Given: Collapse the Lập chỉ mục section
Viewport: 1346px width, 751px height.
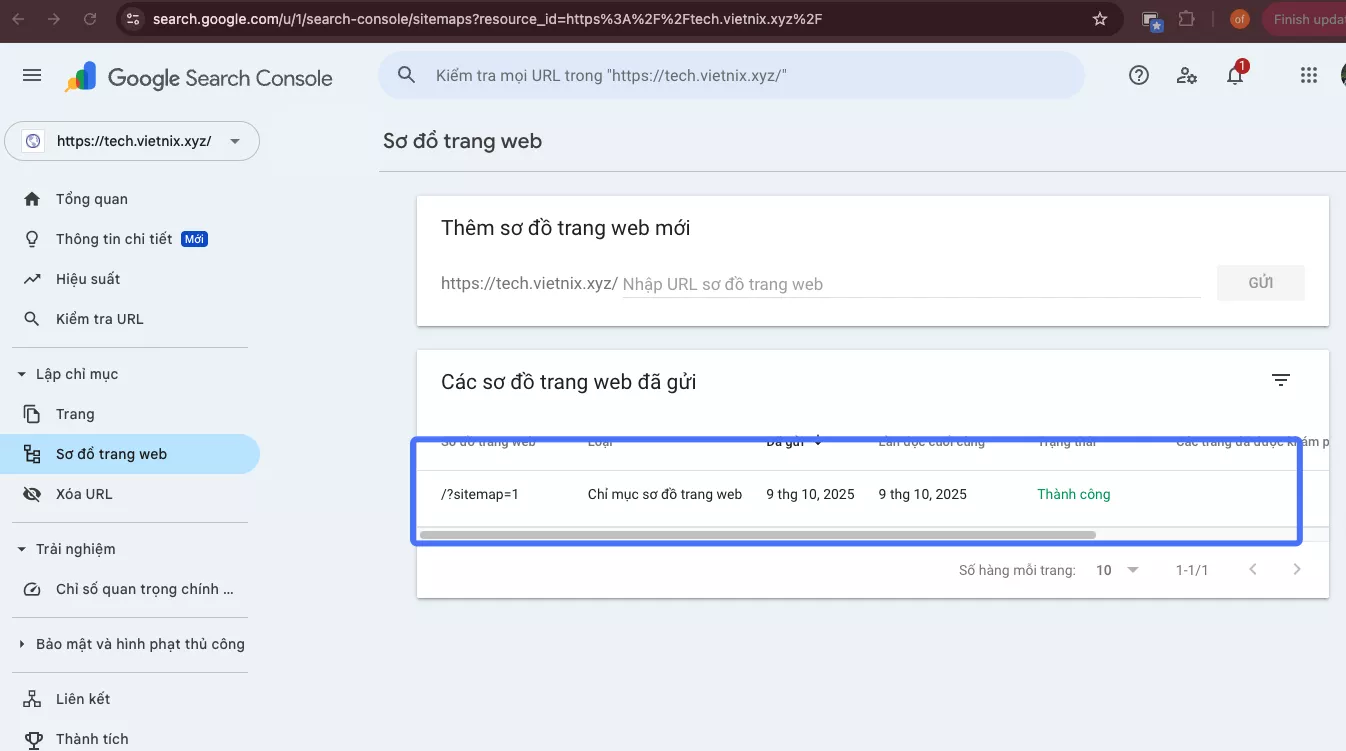Looking at the screenshot, I should (20, 373).
